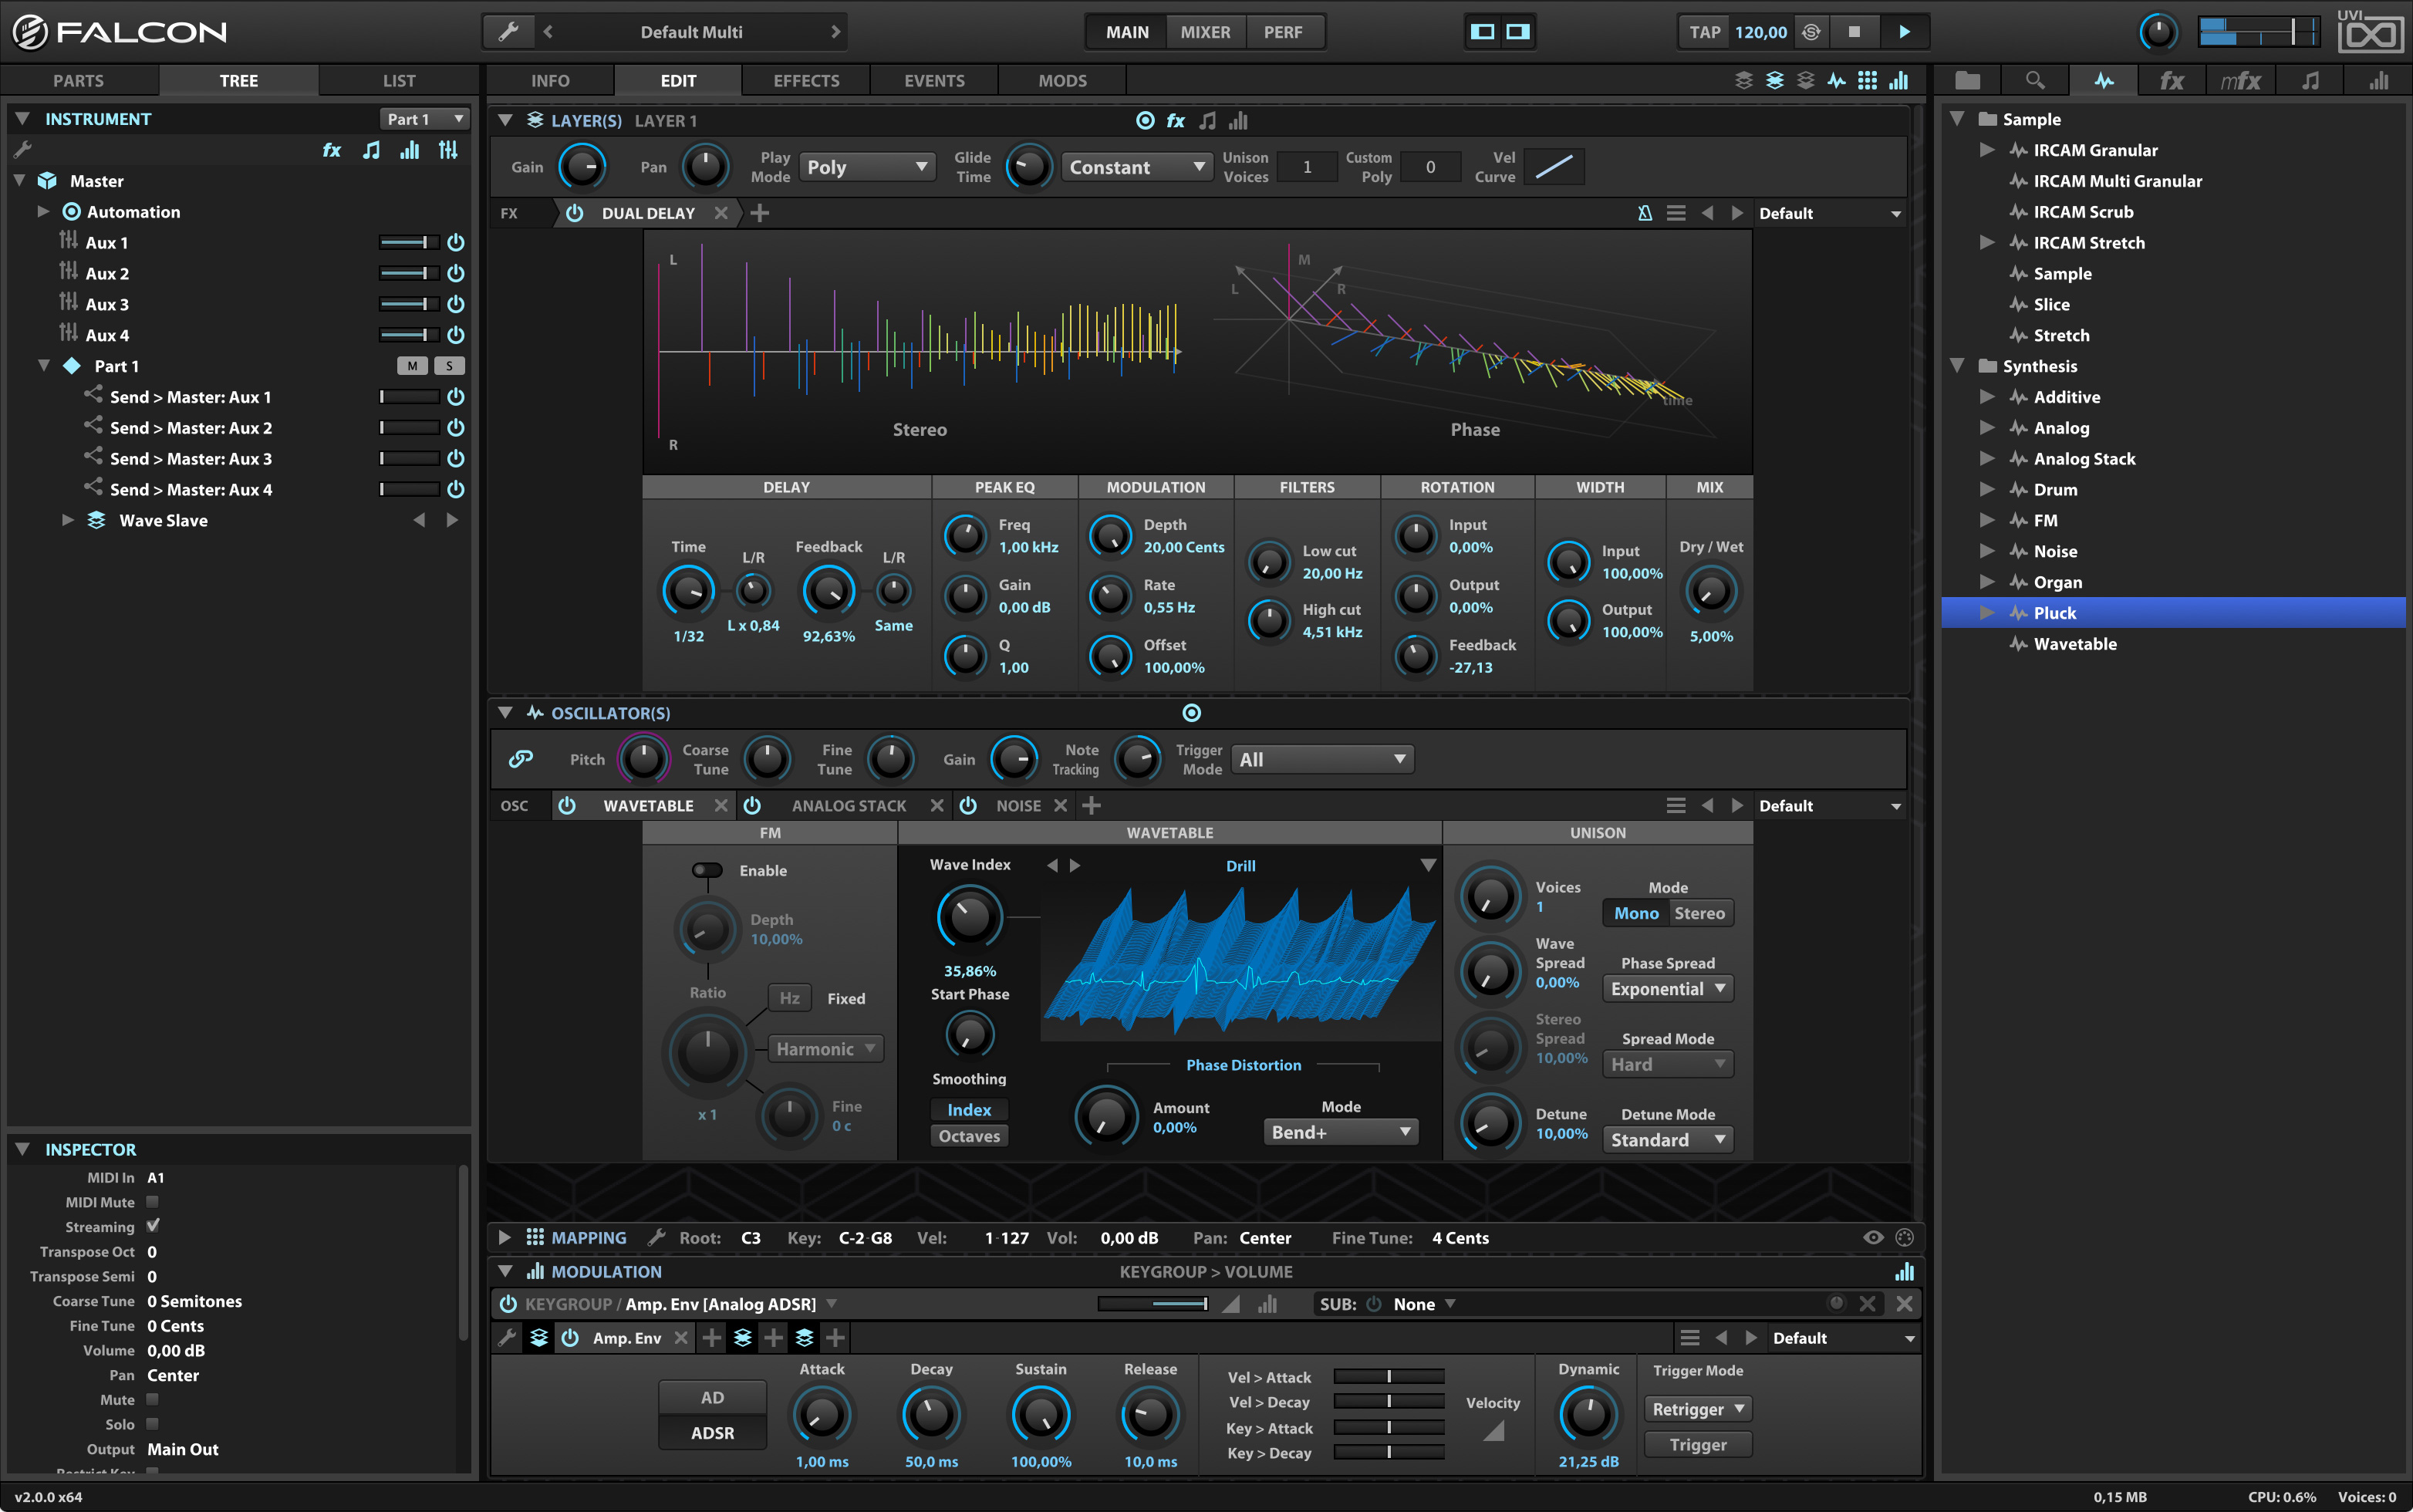Click the oscillator link chain icon

pyautogui.click(x=520, y=759)
